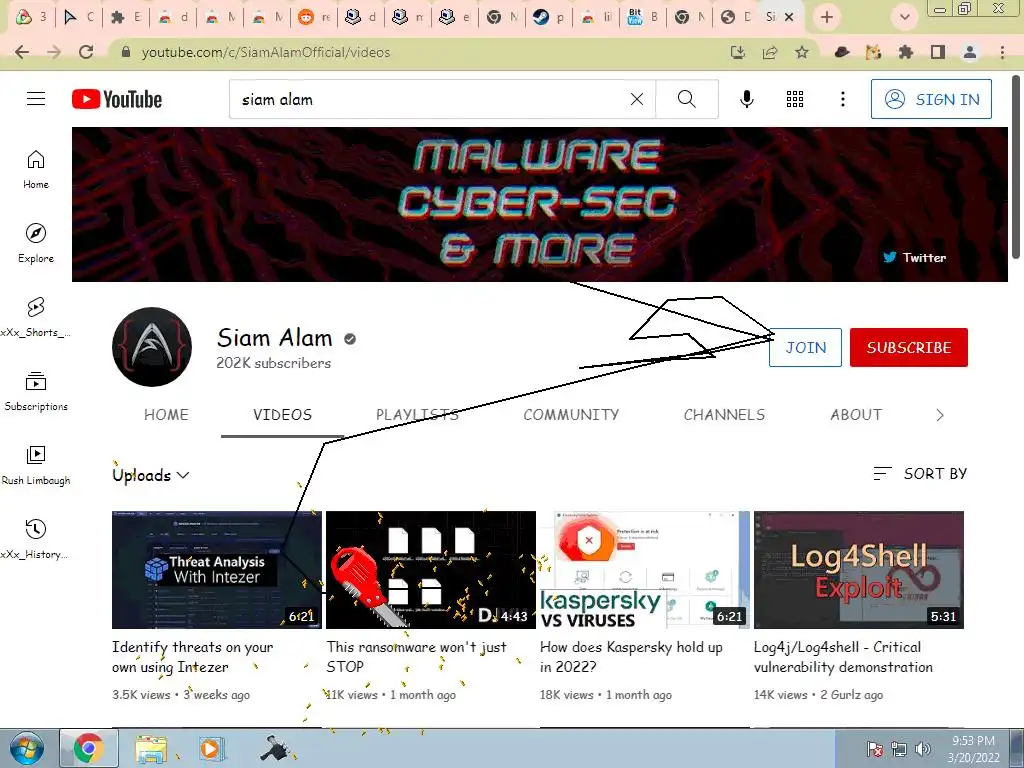
Task: Switch to the CHANNELS tab
Action: coord(724,415)
